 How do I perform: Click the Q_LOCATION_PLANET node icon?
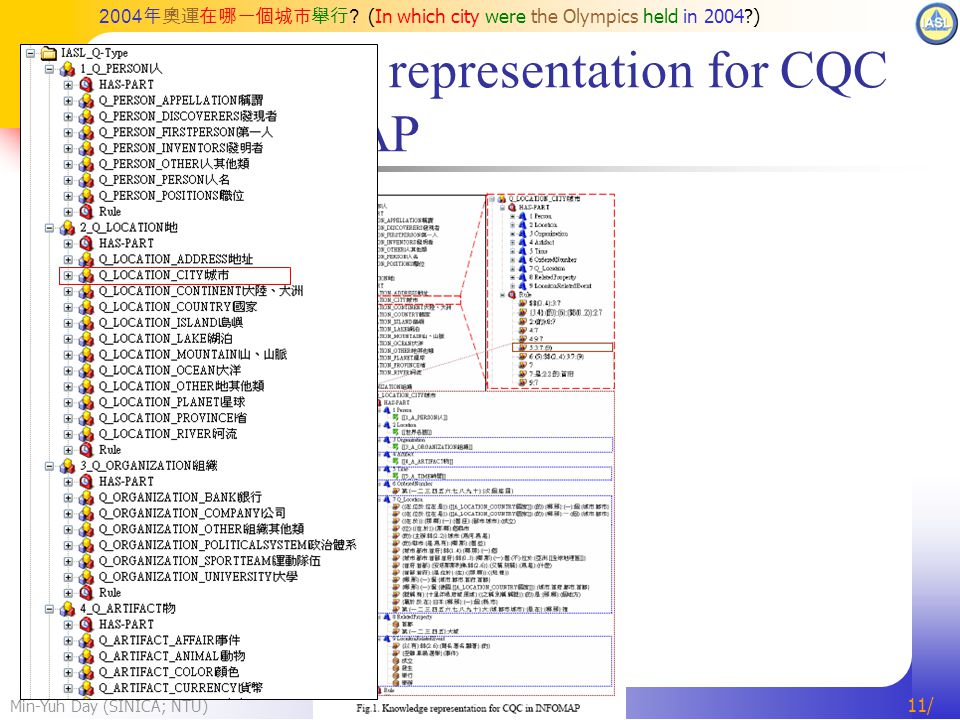[86, 403]
